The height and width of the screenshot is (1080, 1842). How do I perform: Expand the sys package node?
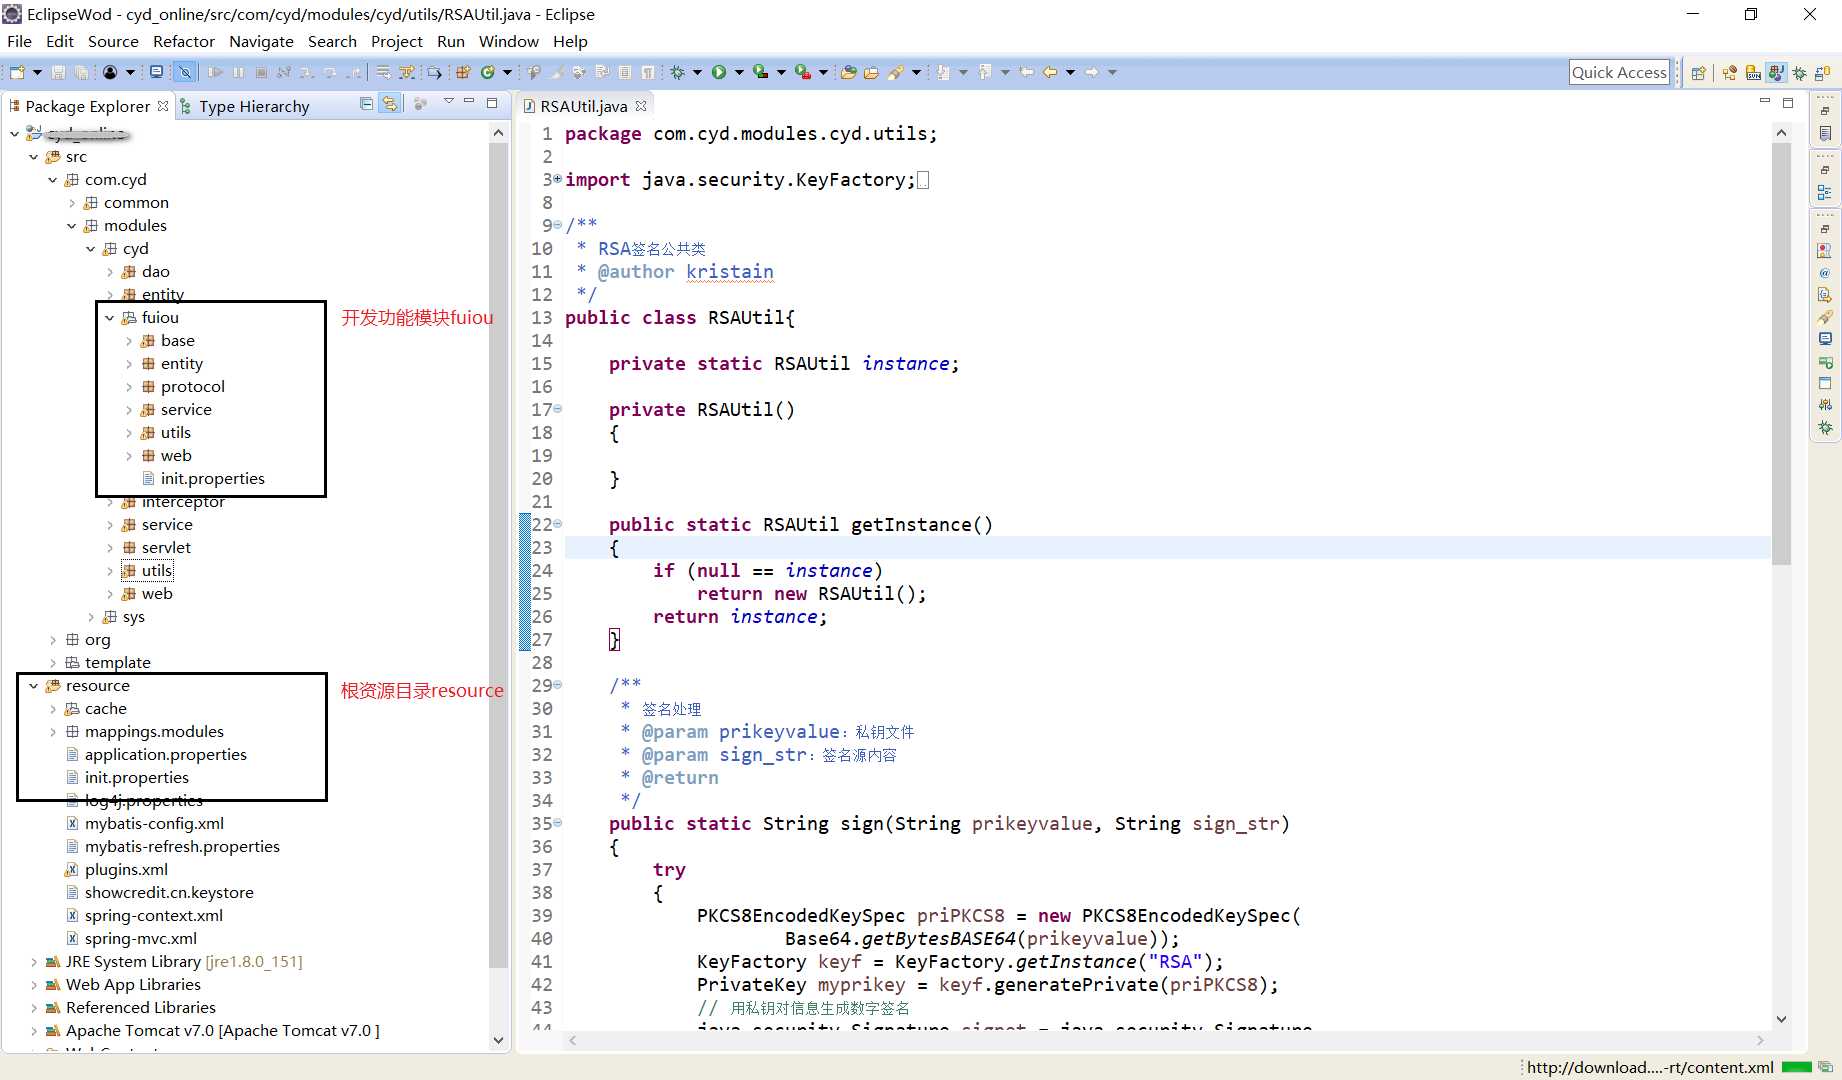(90, 617)
